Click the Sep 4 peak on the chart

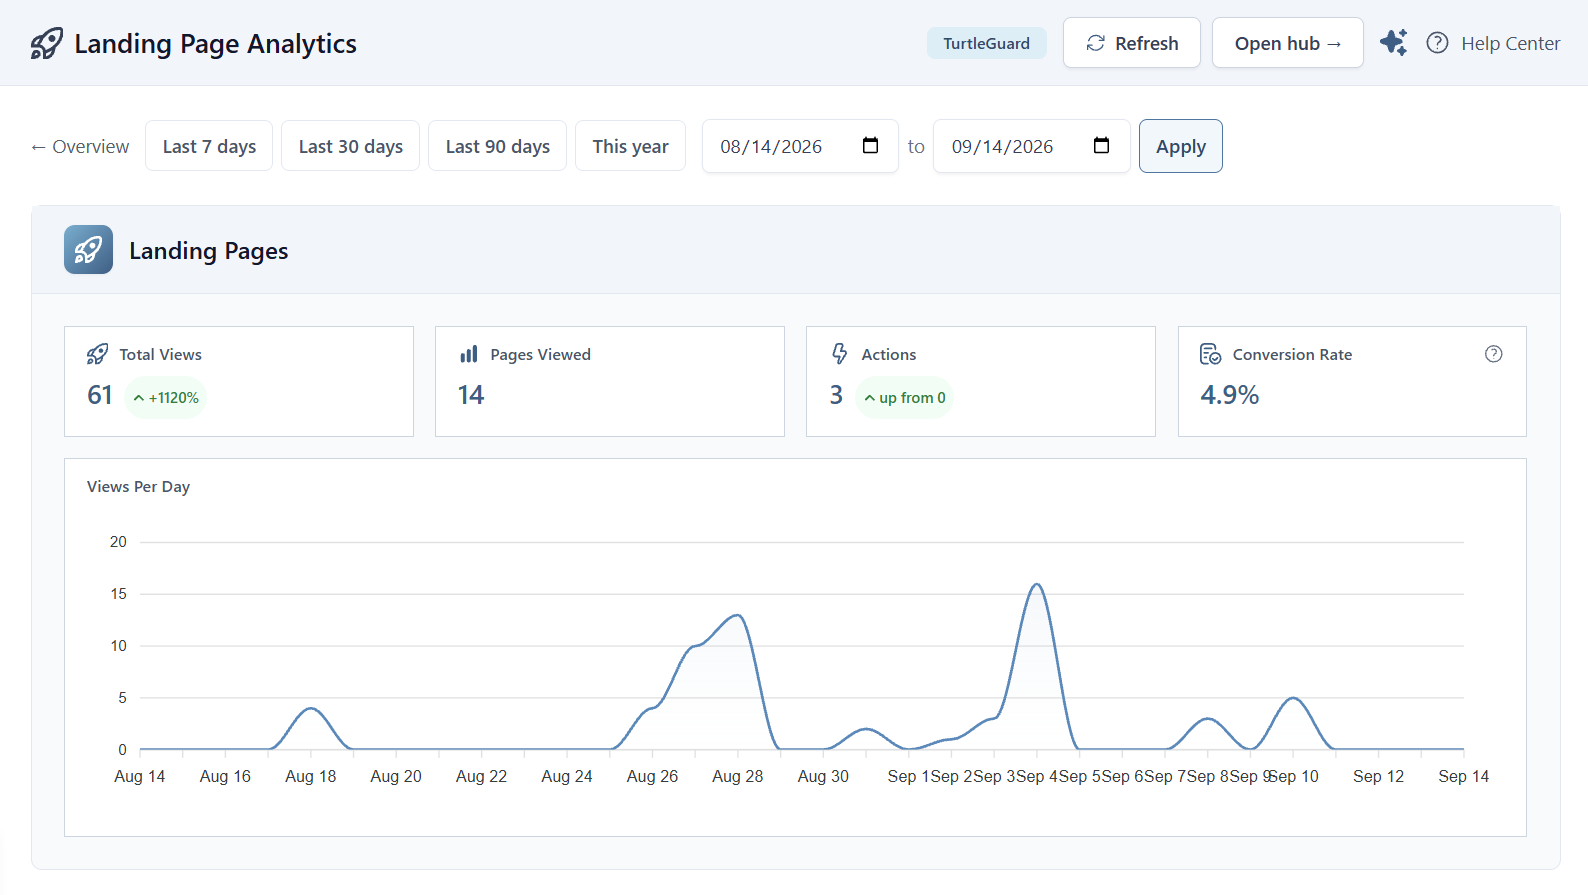coord(1037,584)
